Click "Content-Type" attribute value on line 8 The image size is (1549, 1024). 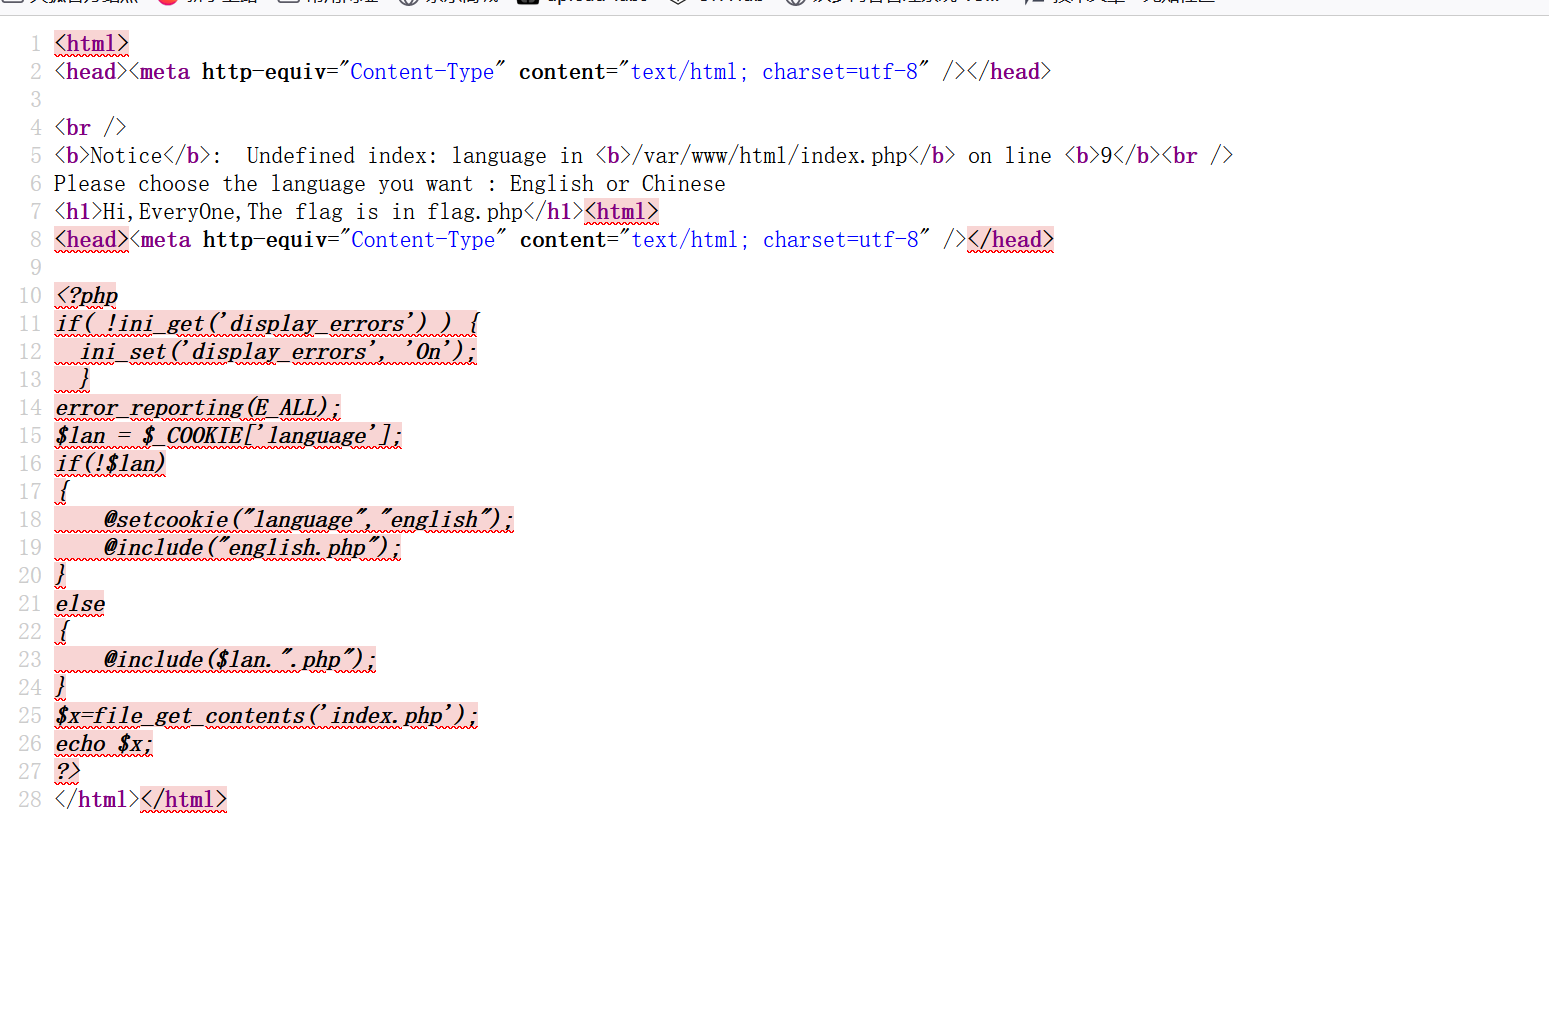pyautogui.click(x=423, y=240)
